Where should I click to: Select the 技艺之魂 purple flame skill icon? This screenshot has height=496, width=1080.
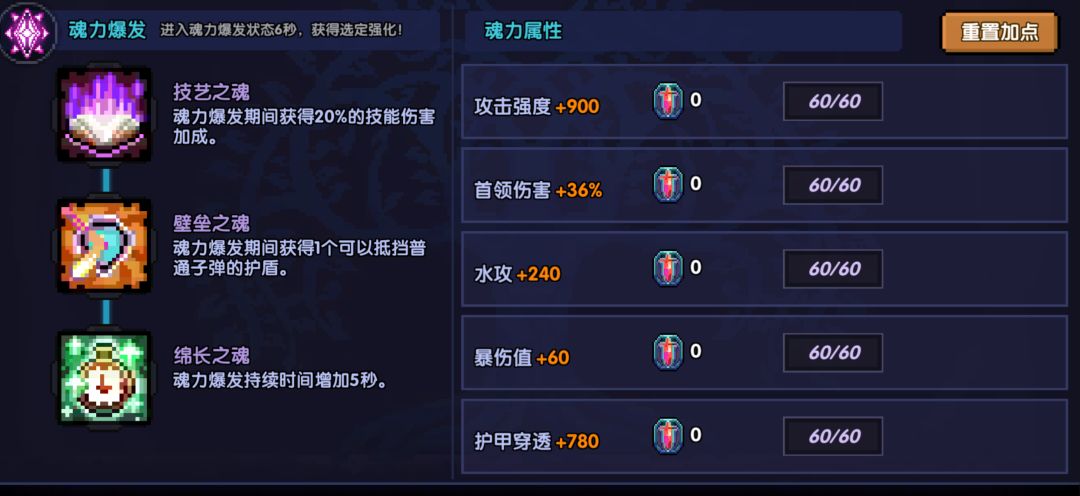pyautogui.click(x=103, y=114)
